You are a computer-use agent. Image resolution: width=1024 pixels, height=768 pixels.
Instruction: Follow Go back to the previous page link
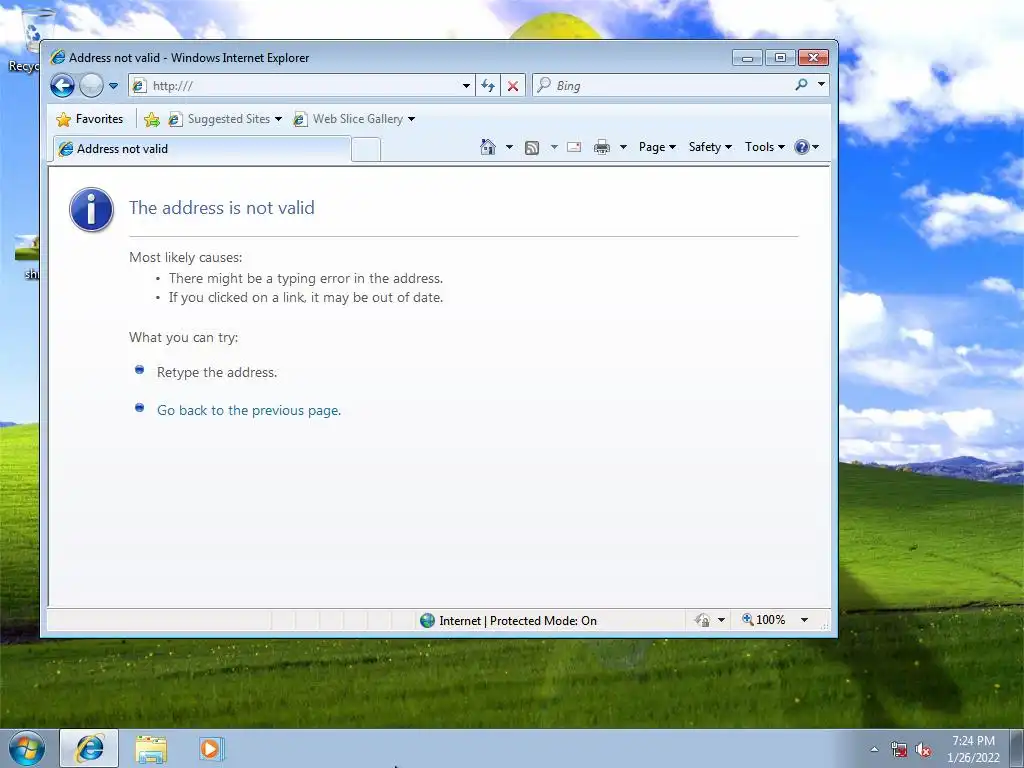[249, 410]
